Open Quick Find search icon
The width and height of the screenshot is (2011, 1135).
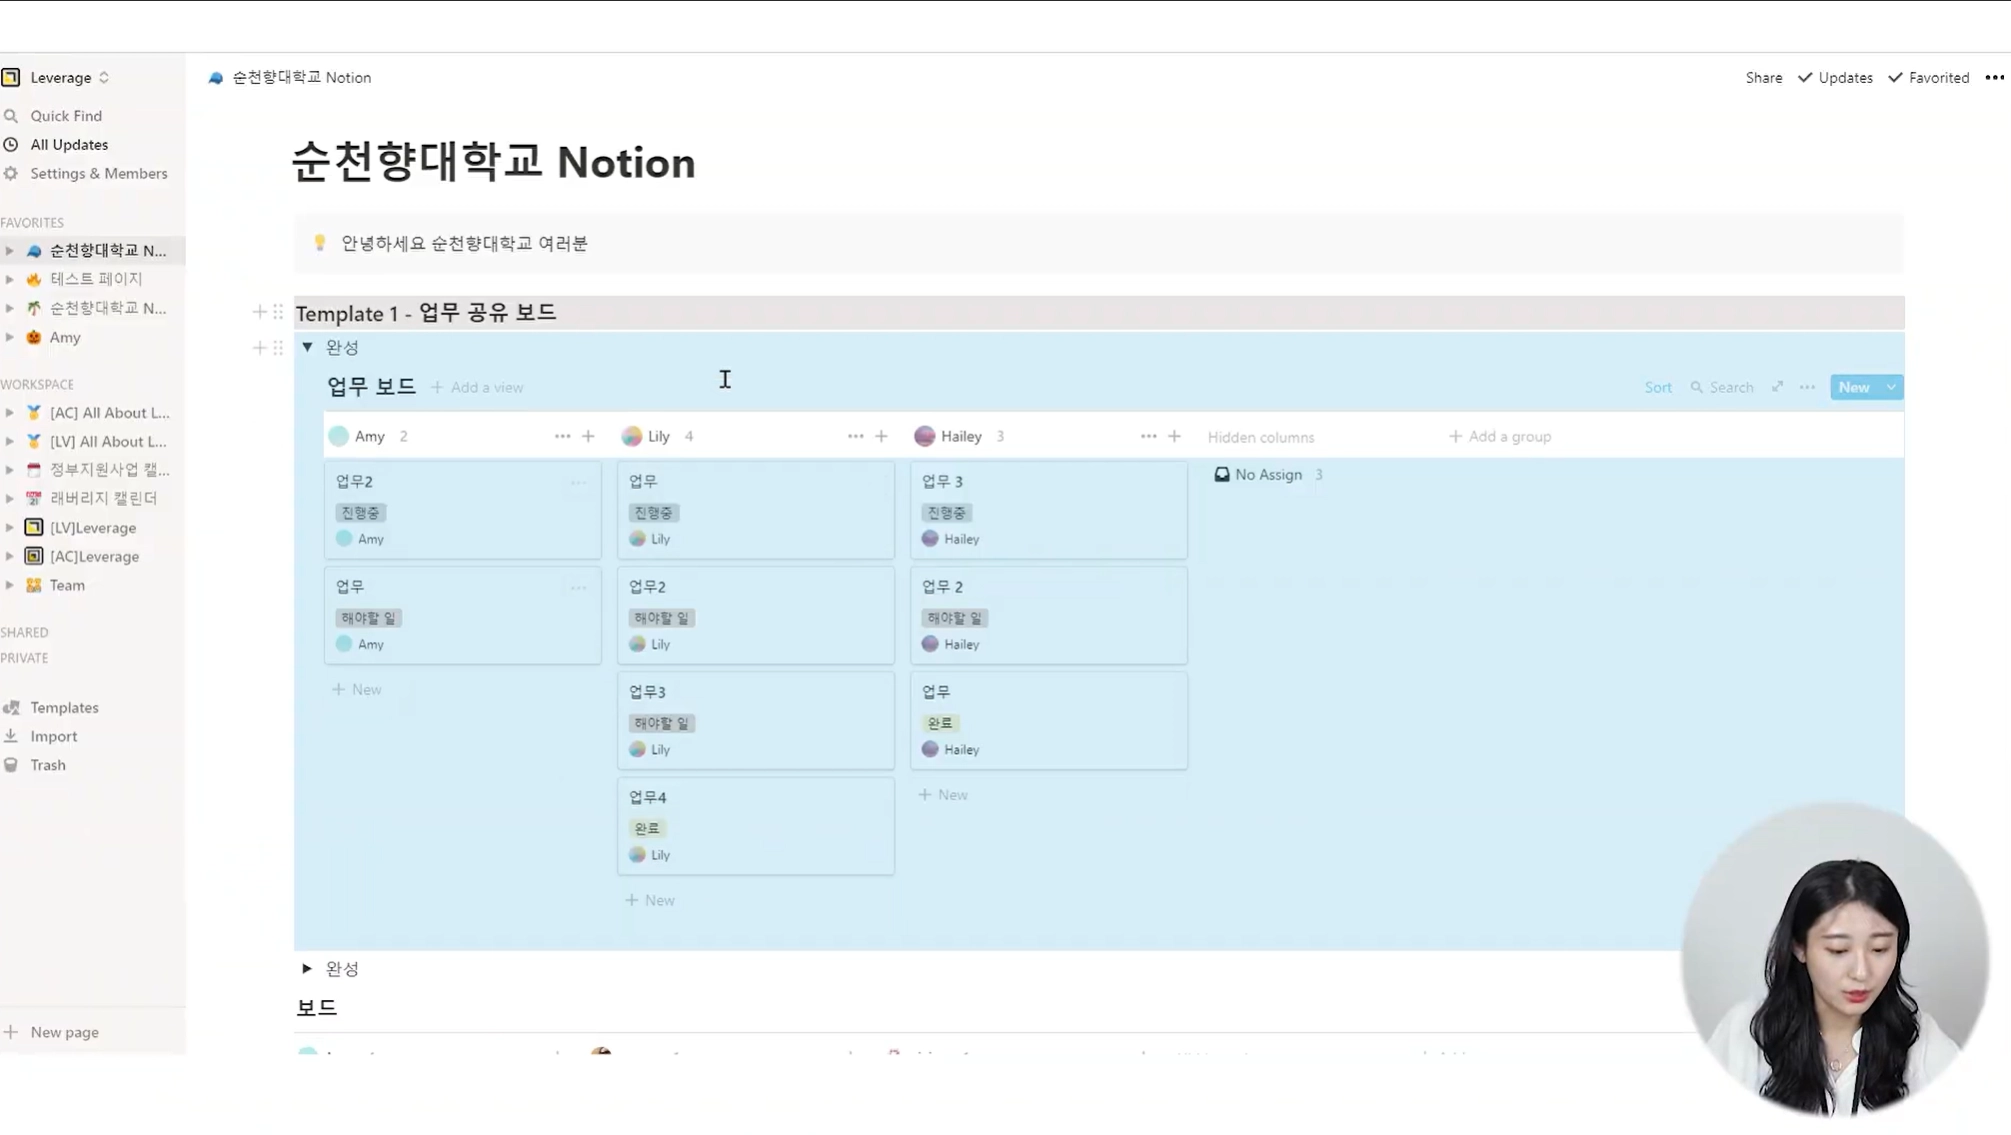click(x=11, y=116)
